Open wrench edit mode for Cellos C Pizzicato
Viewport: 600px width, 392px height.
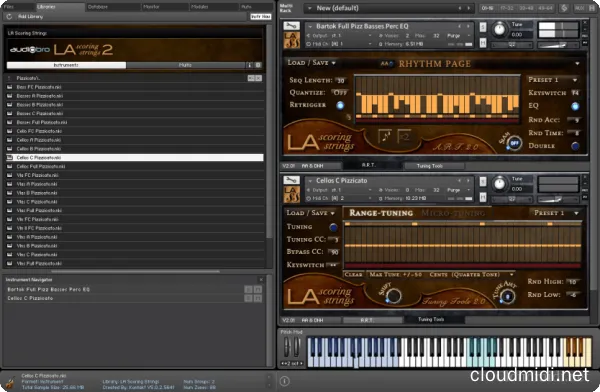291,180
